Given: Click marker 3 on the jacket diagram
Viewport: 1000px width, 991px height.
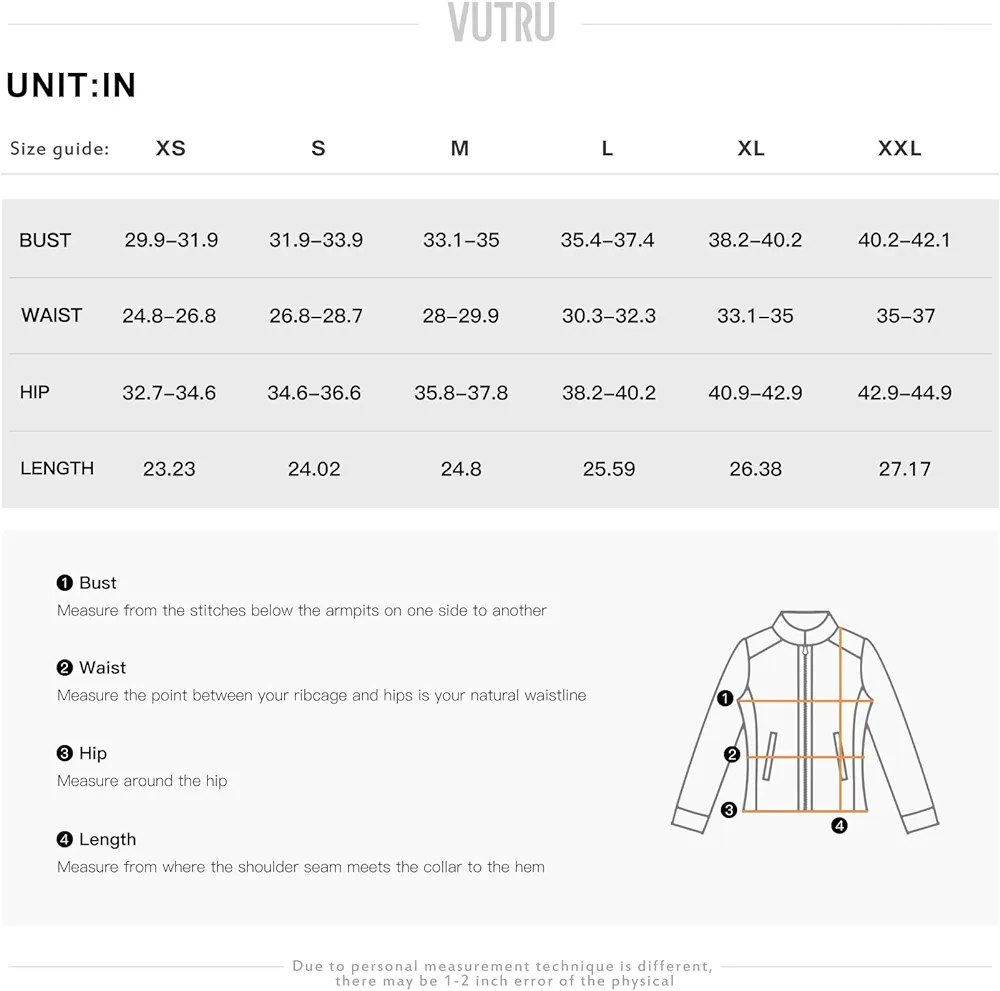Looking at the screenshot, I should pyautogui.click(x=729, y=810).
